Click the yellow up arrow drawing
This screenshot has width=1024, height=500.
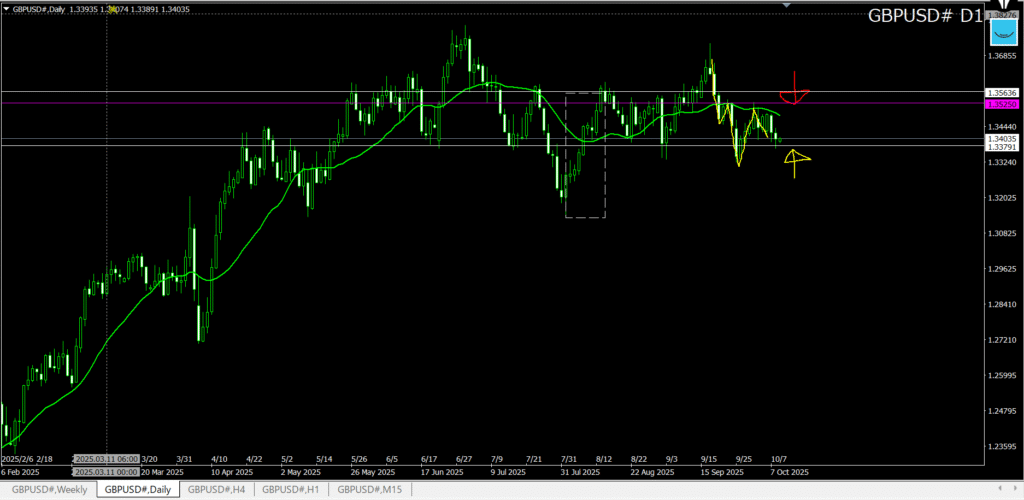[x=795, y=160]
